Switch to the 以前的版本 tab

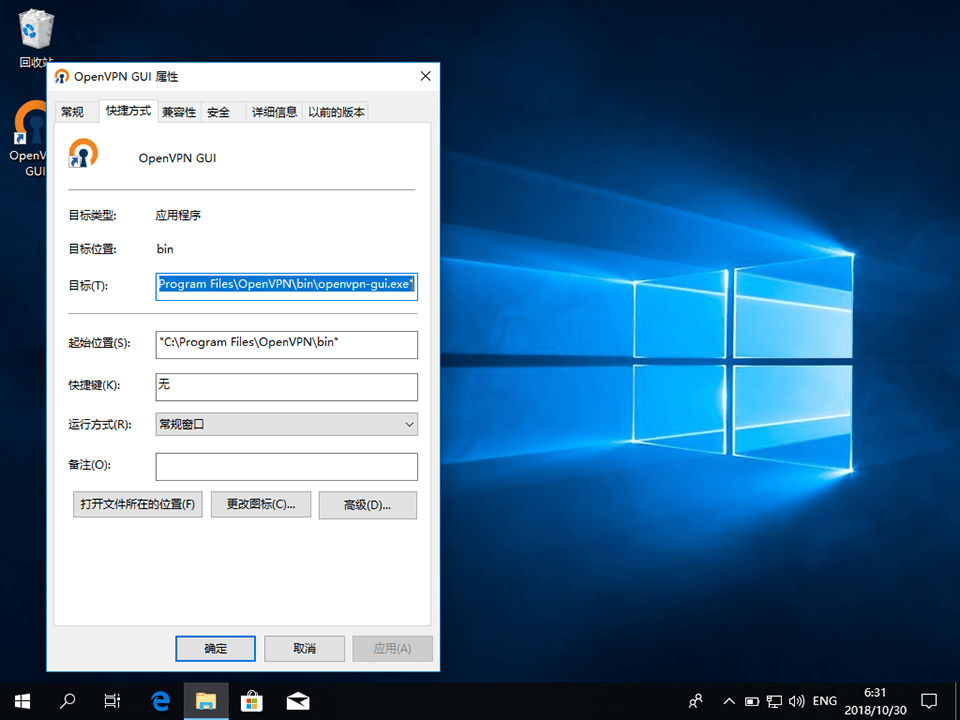(336, 112)
